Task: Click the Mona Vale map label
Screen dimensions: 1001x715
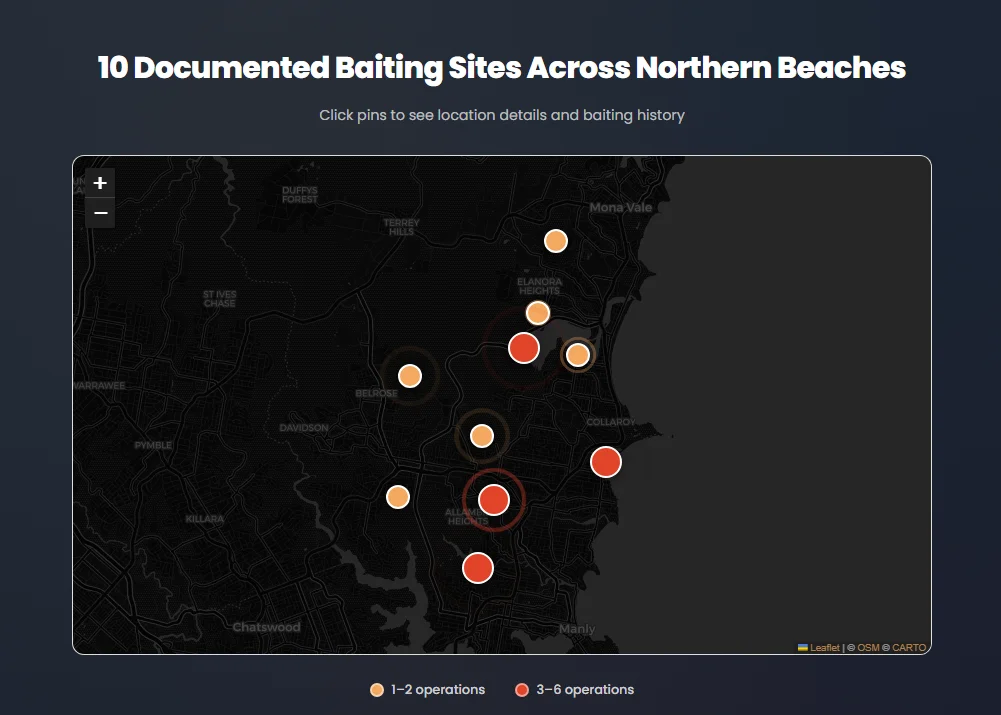Action: (620, 208)
